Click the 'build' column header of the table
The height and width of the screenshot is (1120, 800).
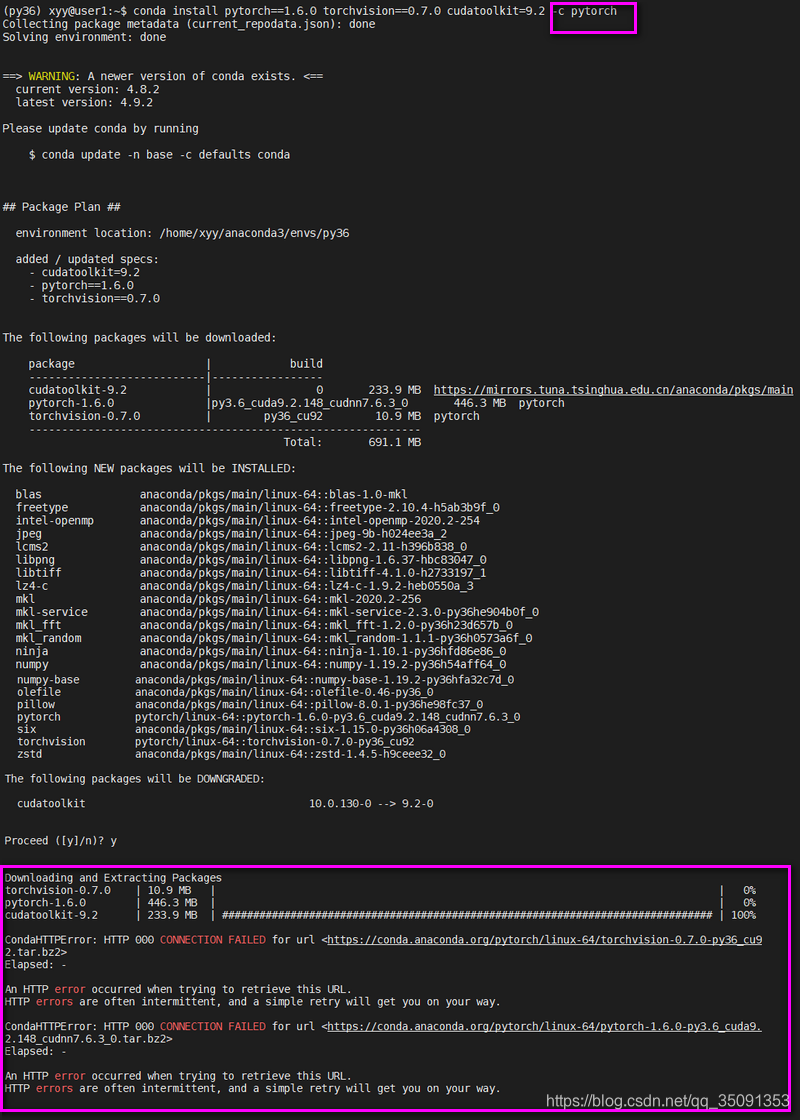coord(306,364)
